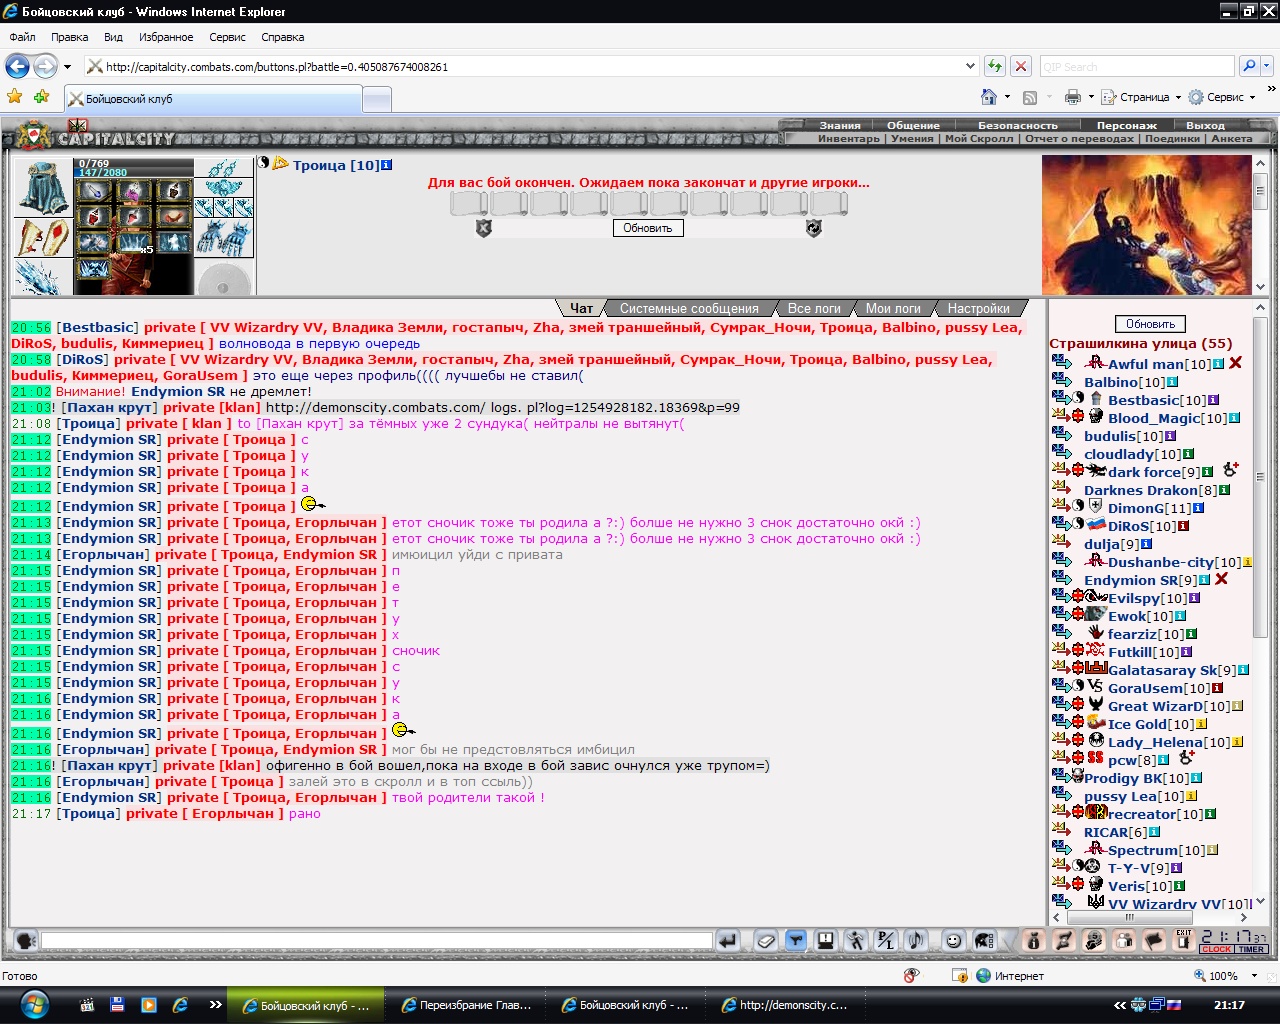Click the red X beside Endymion SR
This screenshot has height=1024, width=1280.
tap(1221, 579)
